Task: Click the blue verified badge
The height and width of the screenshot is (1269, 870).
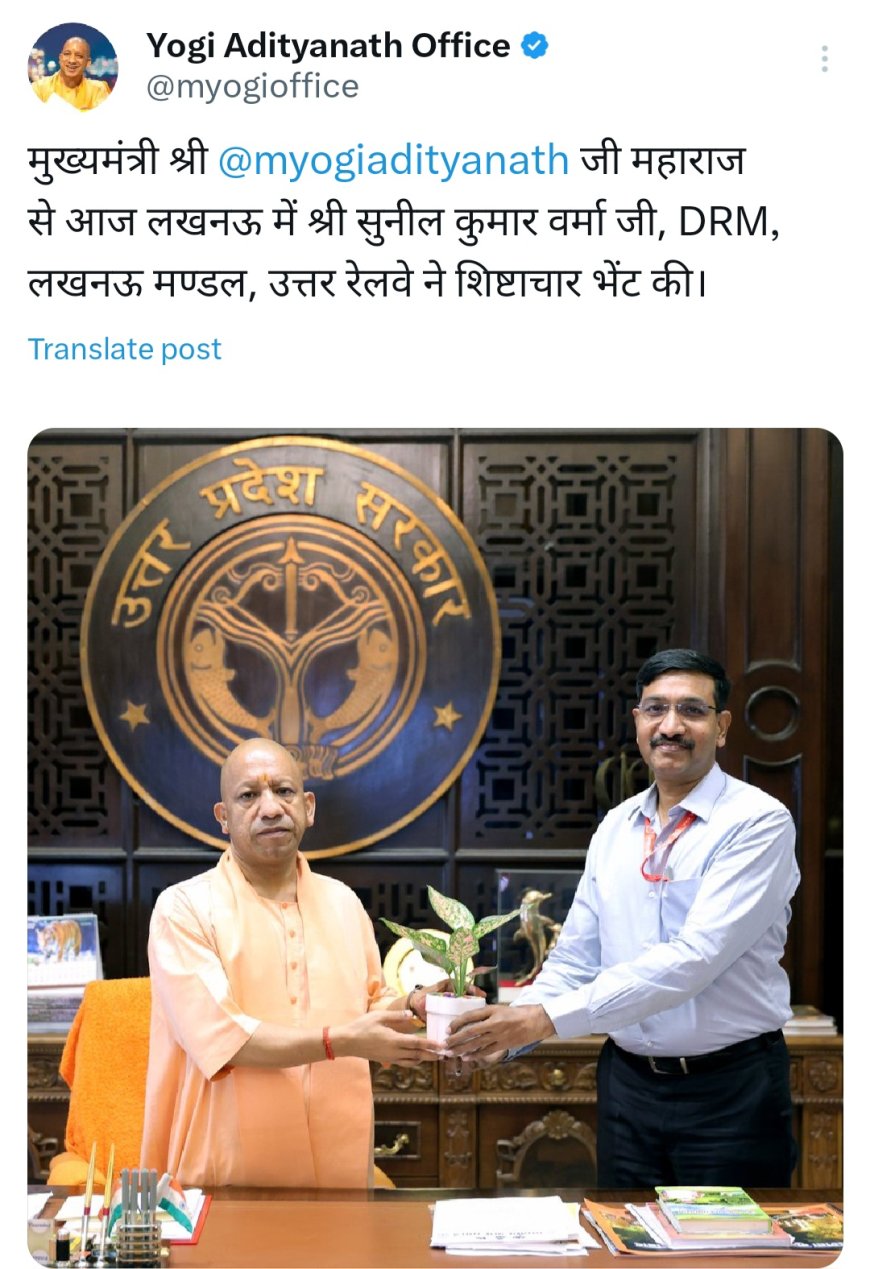Action: coord(536,45)
